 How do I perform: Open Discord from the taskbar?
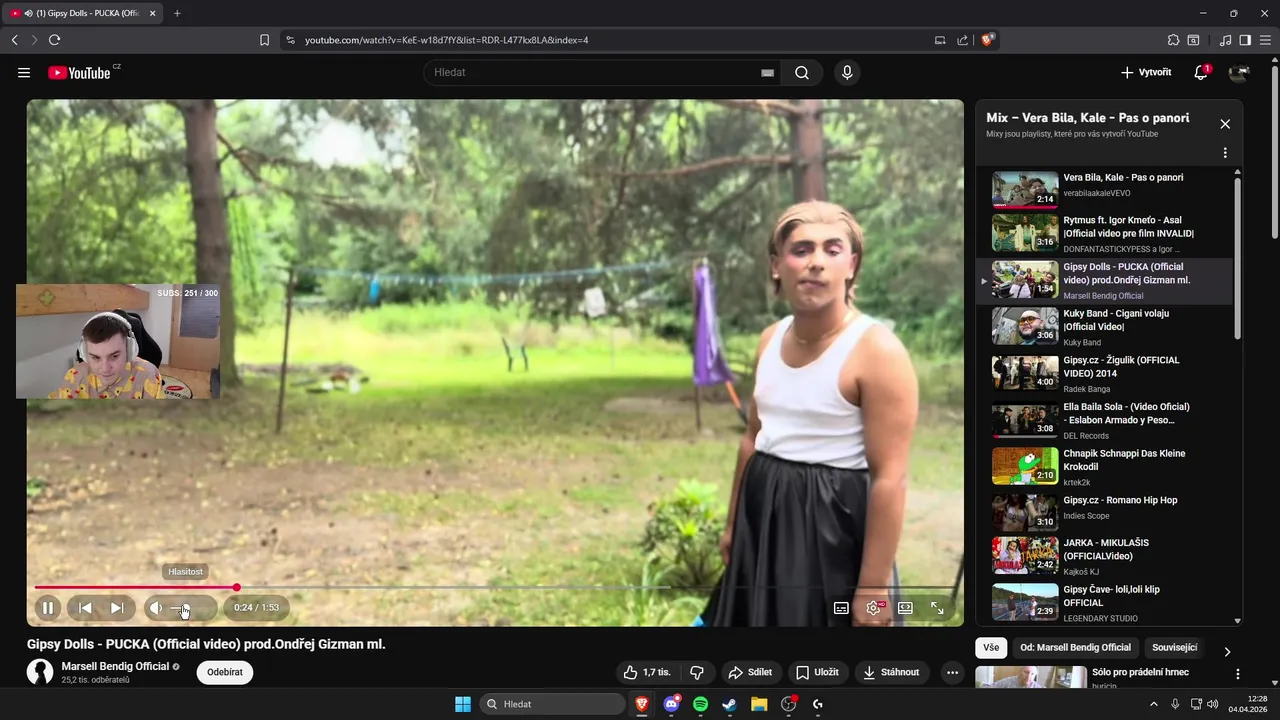(671, 704)
